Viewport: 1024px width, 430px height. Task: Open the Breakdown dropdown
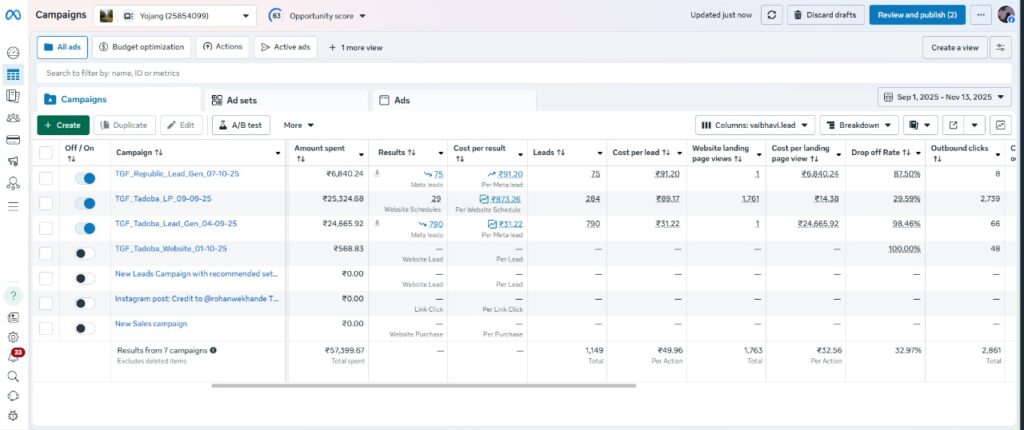click(857, 125)
